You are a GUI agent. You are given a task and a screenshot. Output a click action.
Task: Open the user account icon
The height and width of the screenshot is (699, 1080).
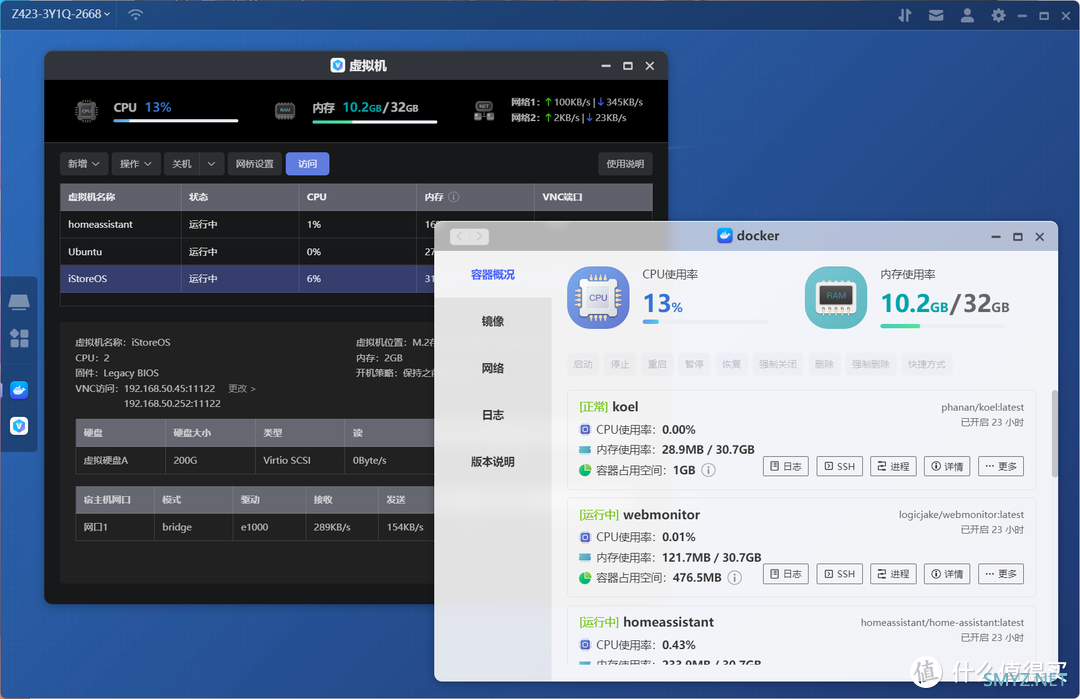(968, 15)
